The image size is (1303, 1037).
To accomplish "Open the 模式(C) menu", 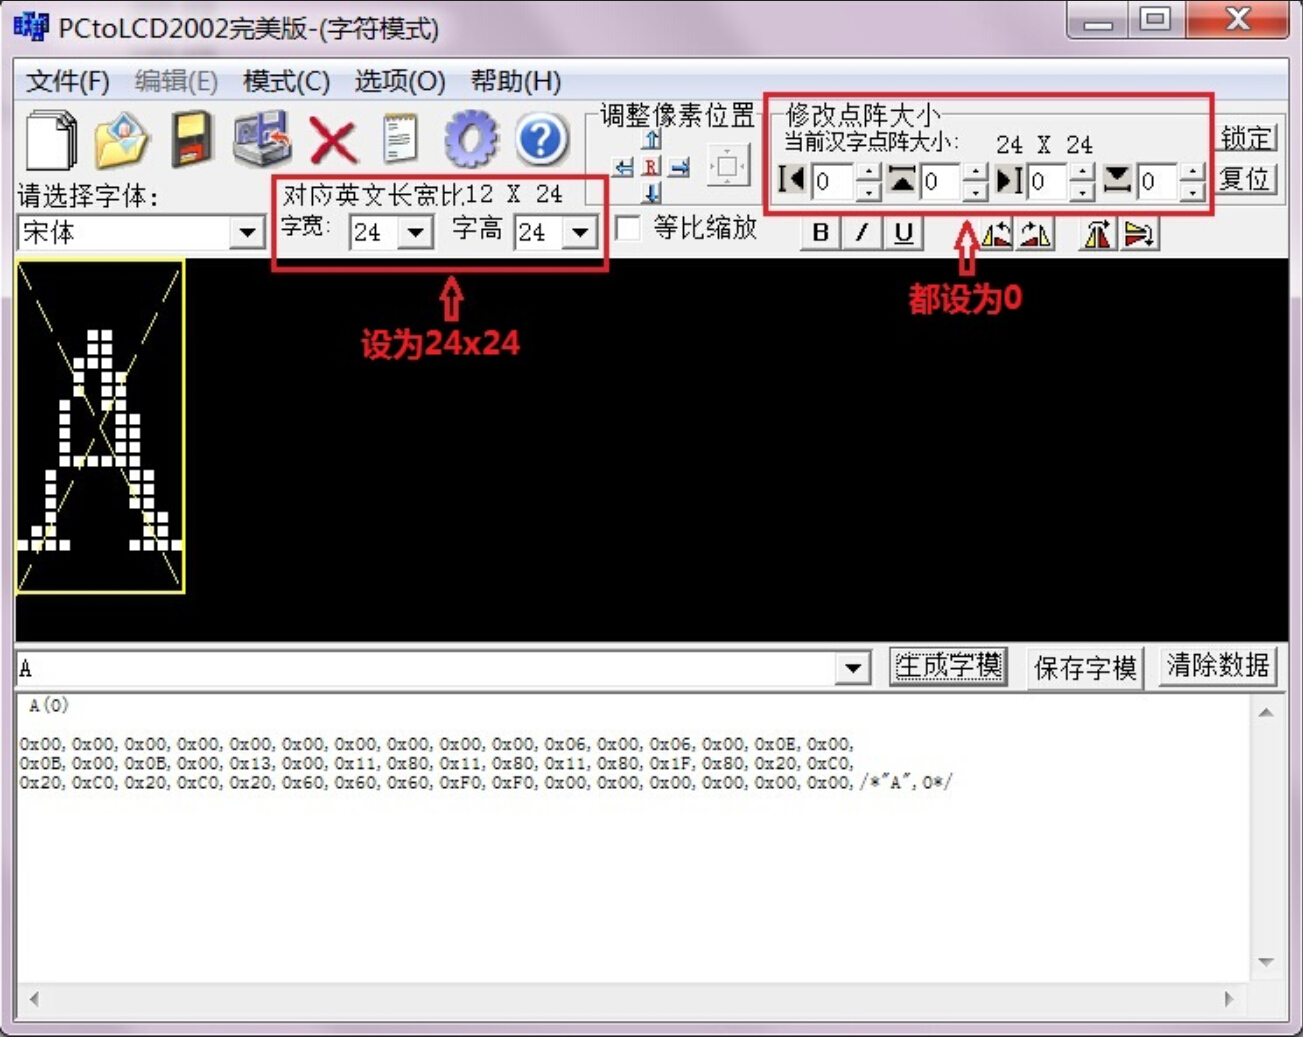I will [x=286, y=81].
